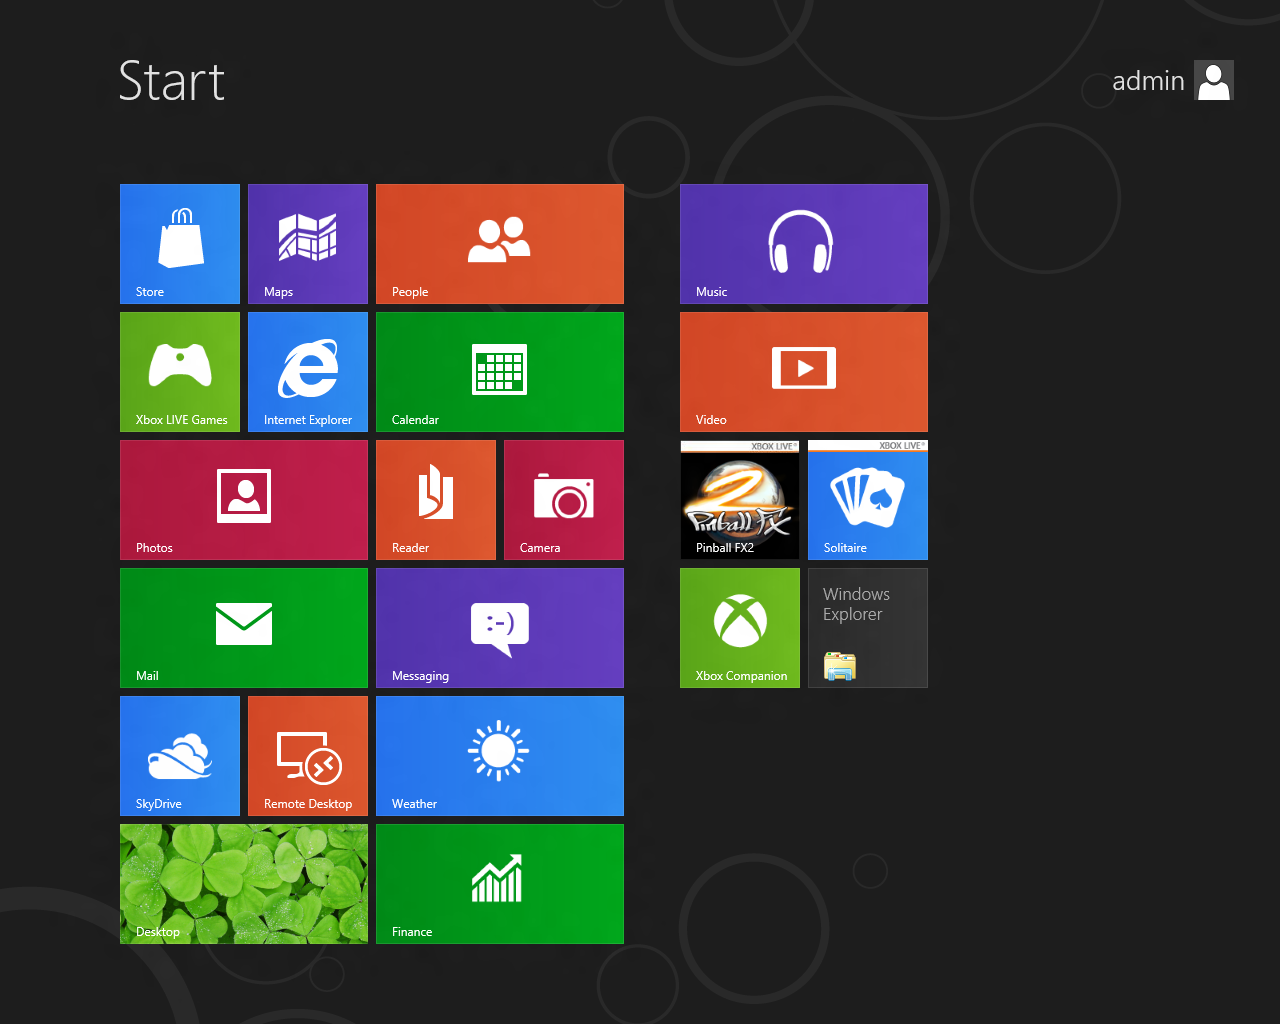Open Xbox Companion tile
This screenshot has width=1280, height=1024.
coord(740,628)
